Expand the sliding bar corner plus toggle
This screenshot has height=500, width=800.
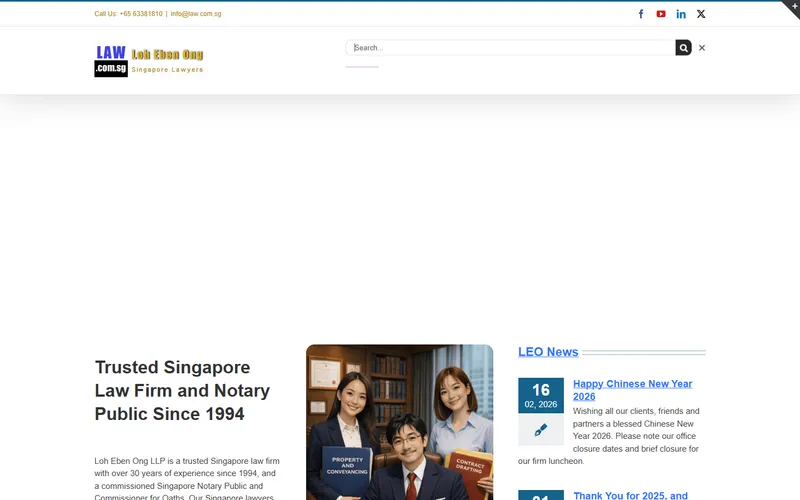pyautogui.click(x=793, y=7)
